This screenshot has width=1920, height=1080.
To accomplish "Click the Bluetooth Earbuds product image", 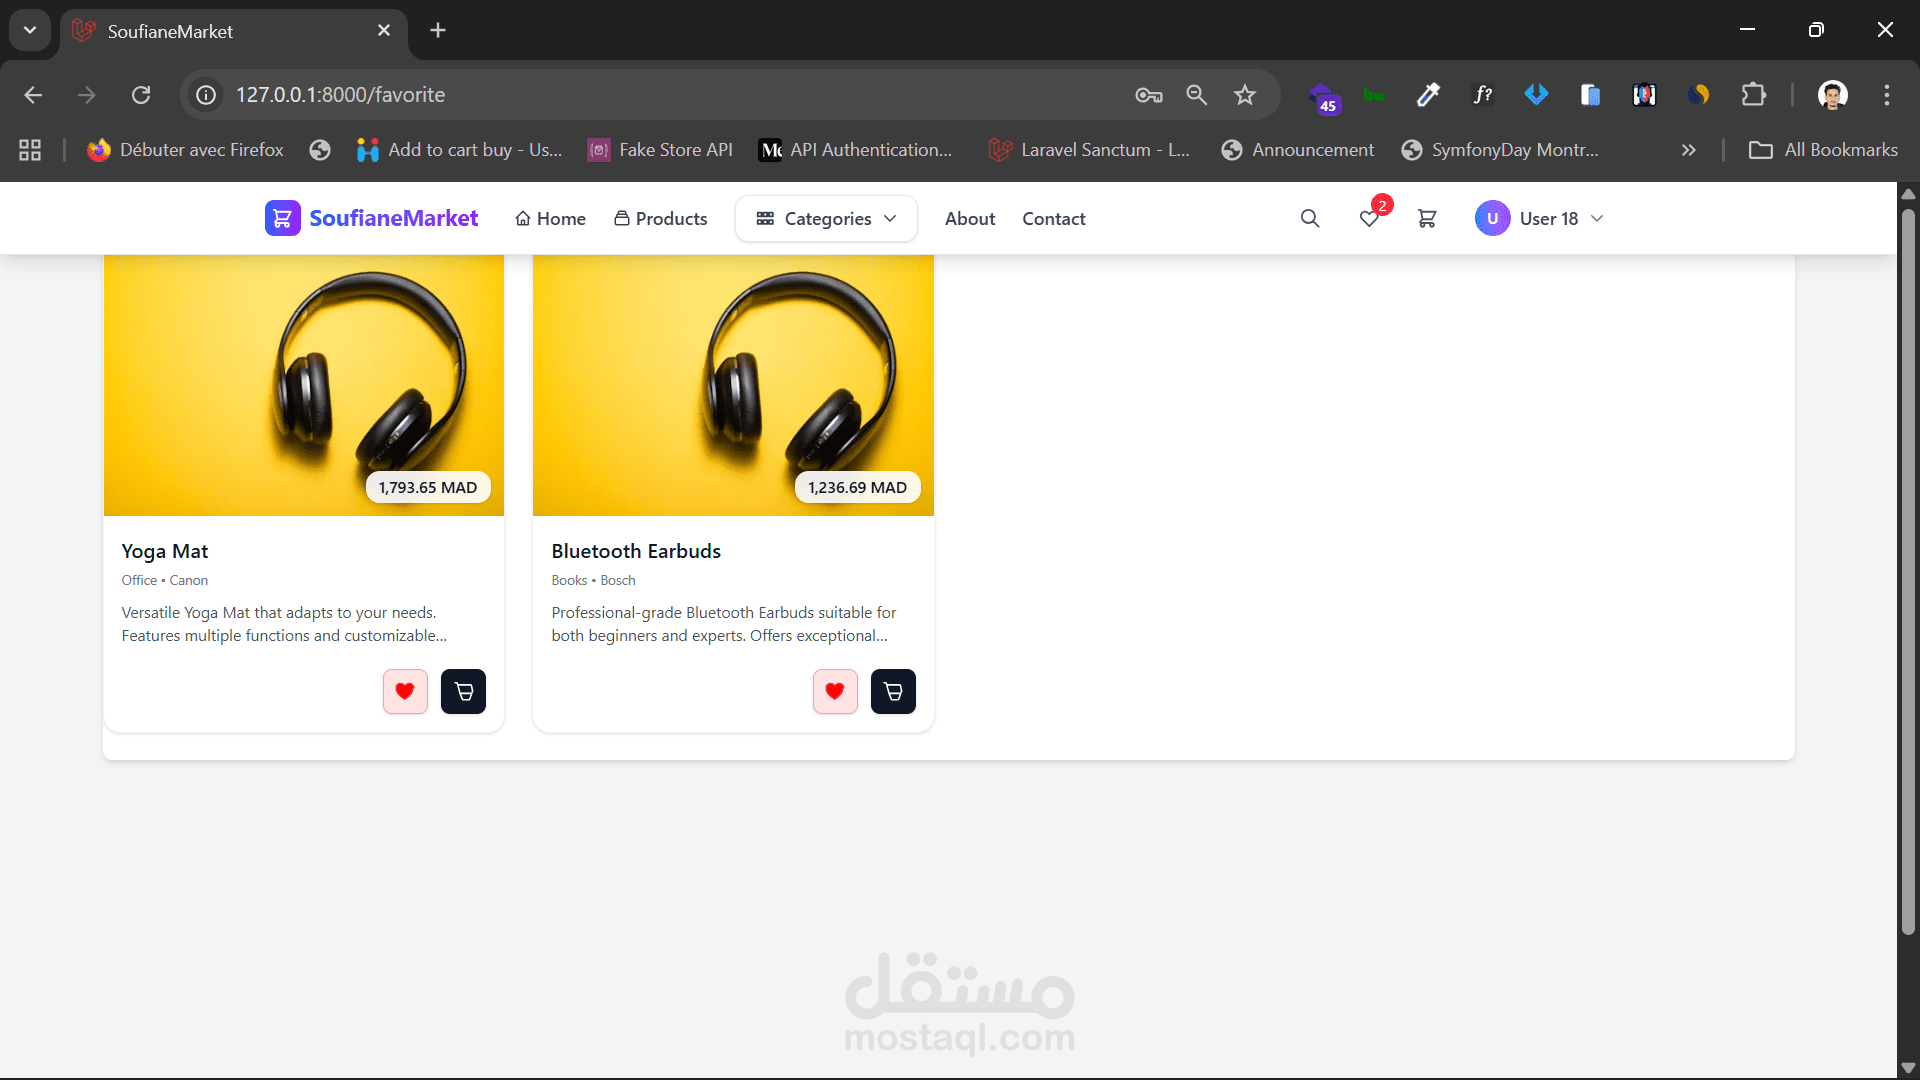I will tap(733, 385).
